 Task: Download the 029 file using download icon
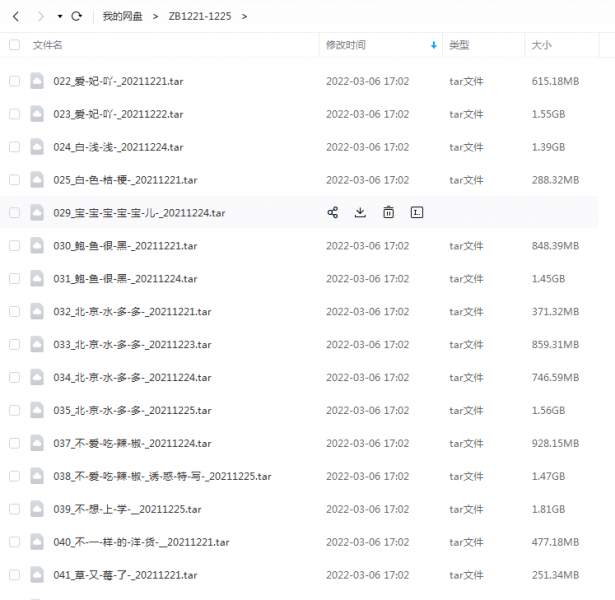[360, 213]
